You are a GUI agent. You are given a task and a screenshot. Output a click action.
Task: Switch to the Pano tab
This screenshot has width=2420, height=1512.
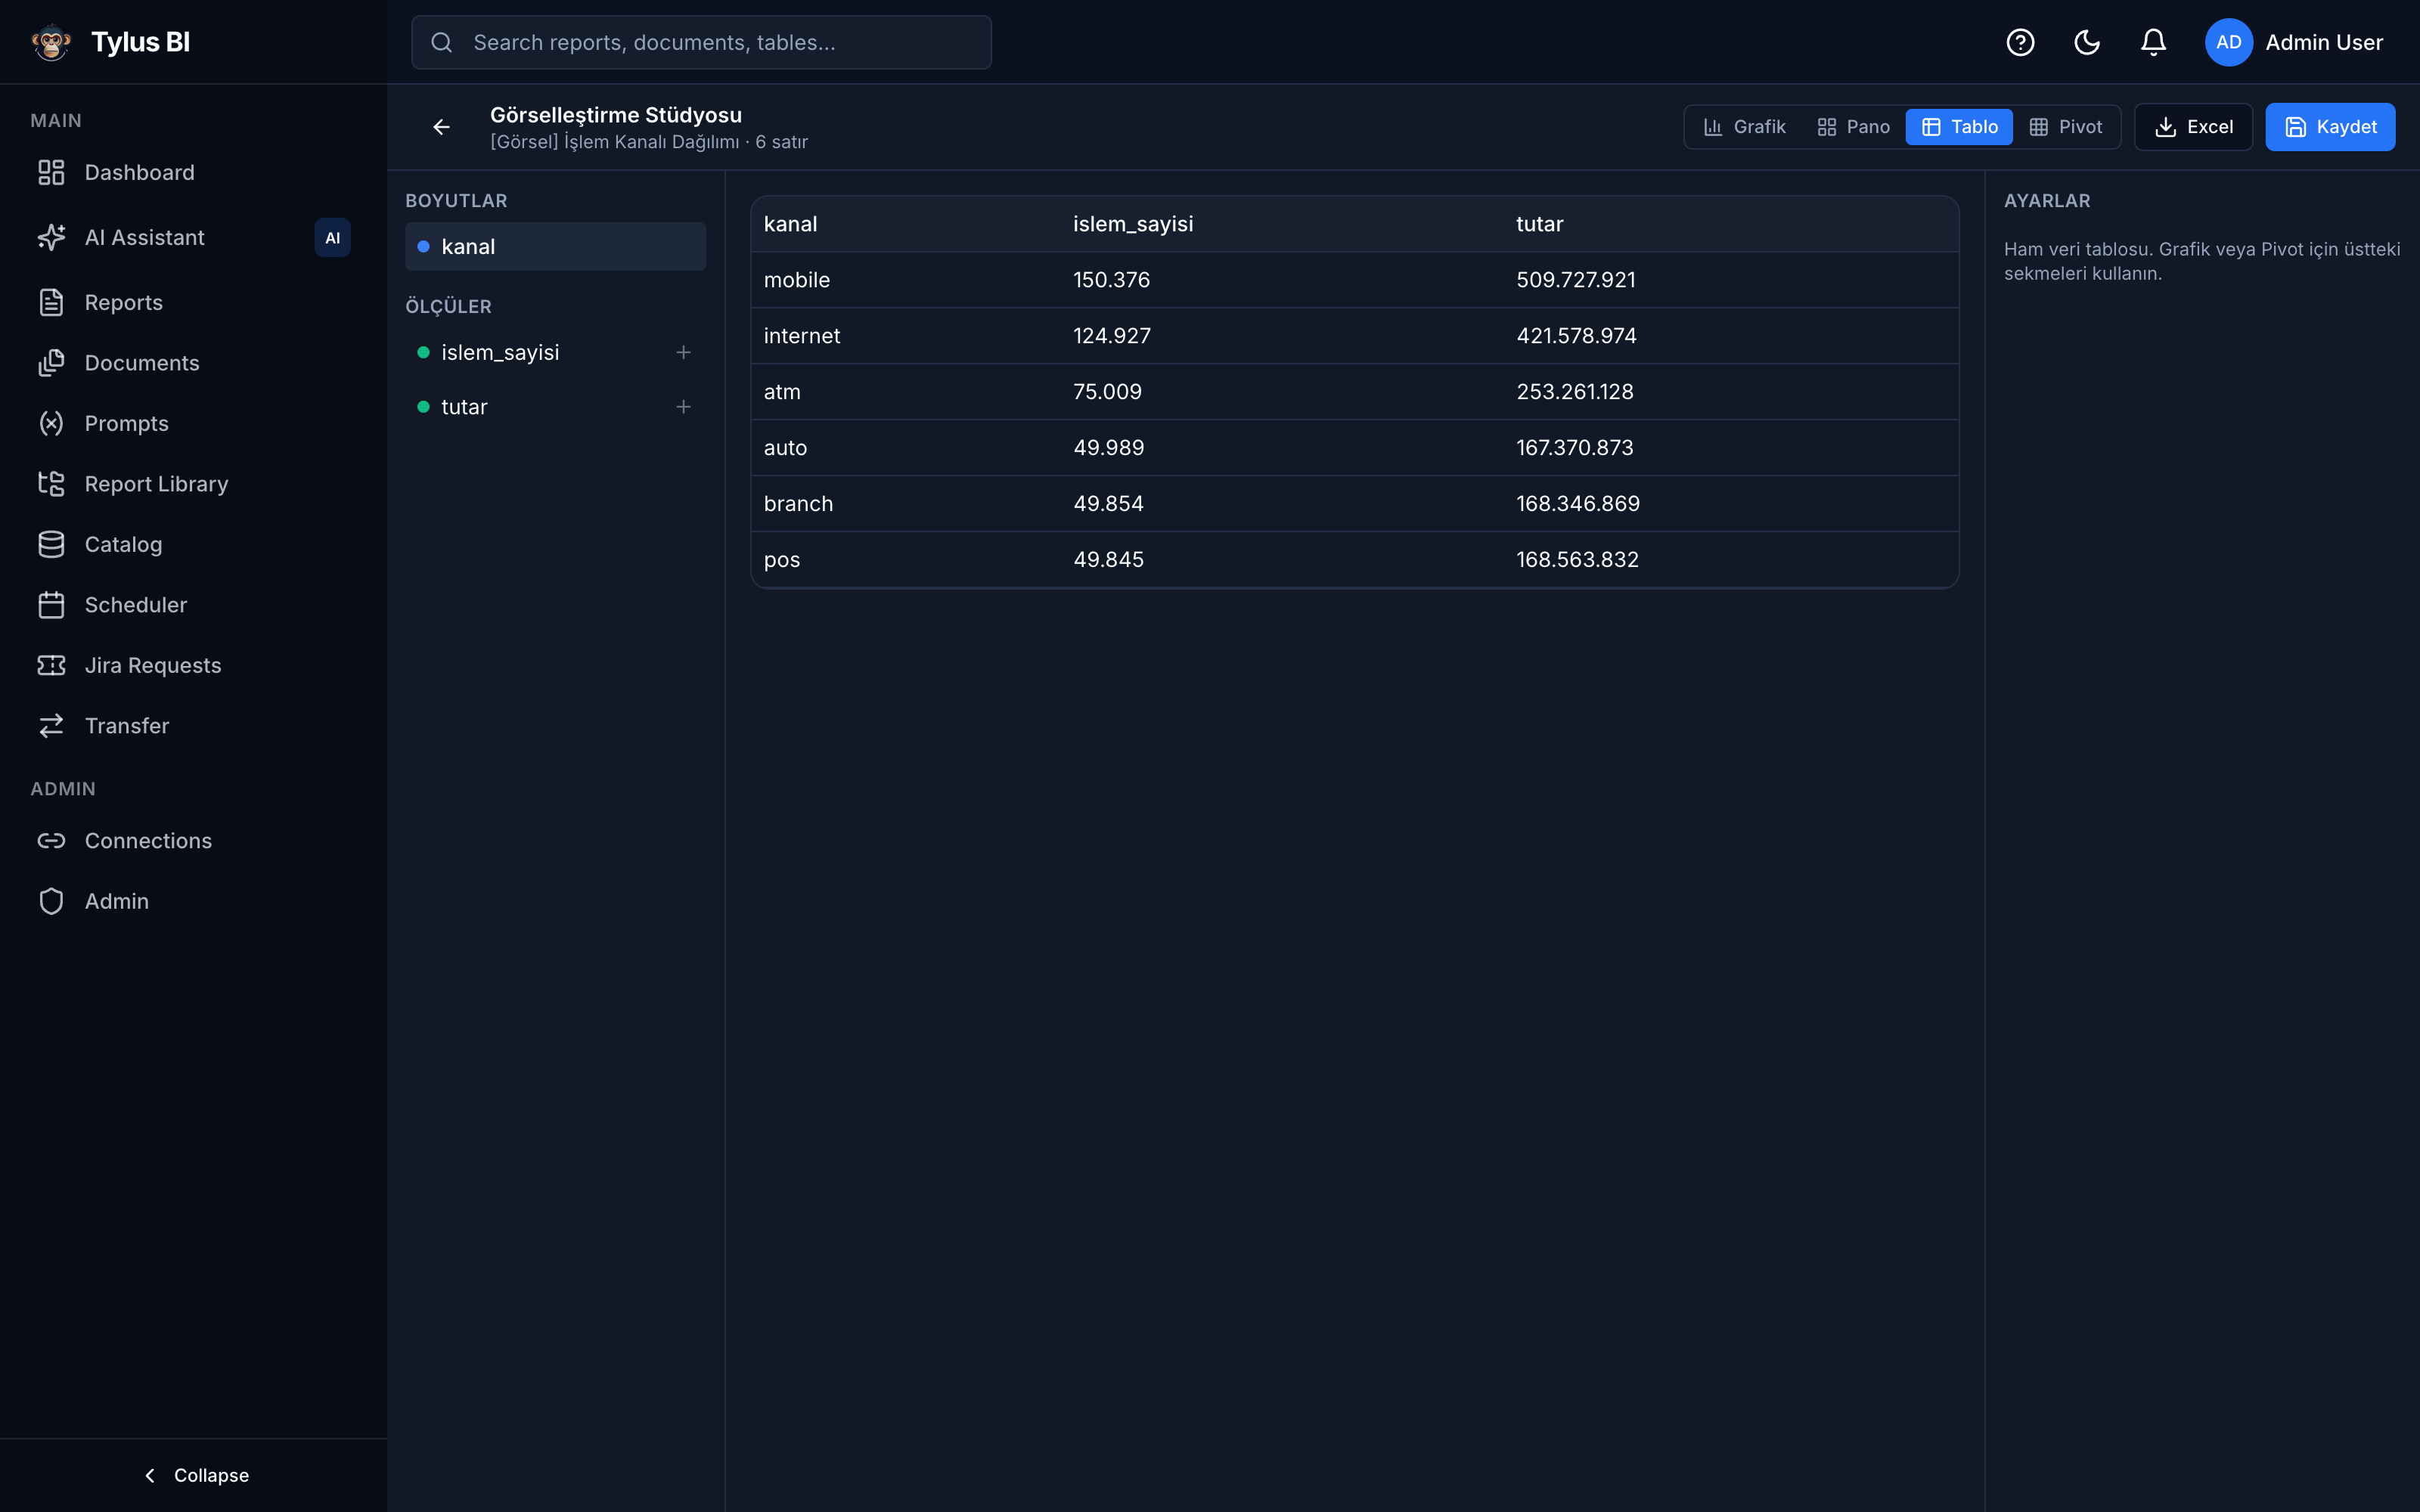(1853, 127)
